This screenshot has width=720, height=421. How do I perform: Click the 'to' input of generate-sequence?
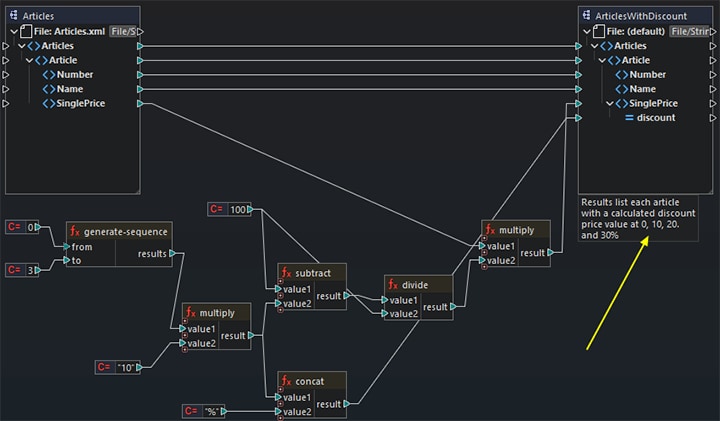67,260
